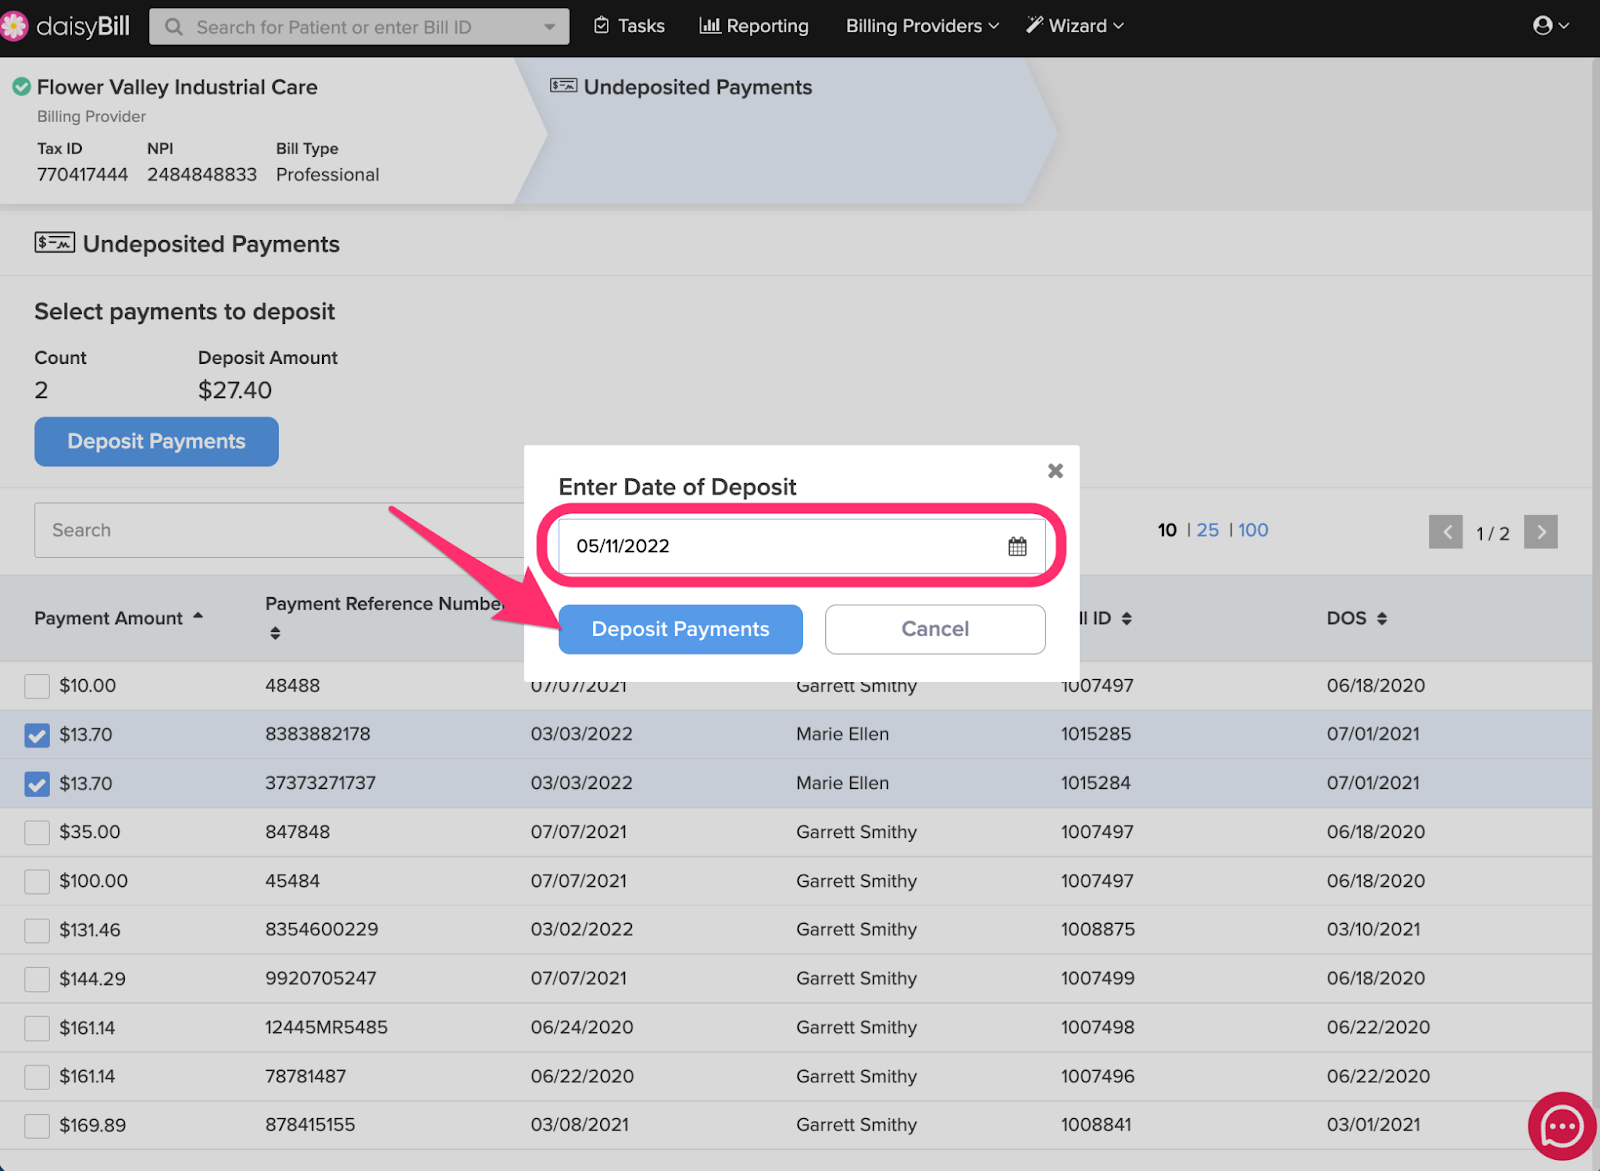Click Deposit Payments button below Deposit Amount
1600x1171 pixels.
click(x=156, y=441)
